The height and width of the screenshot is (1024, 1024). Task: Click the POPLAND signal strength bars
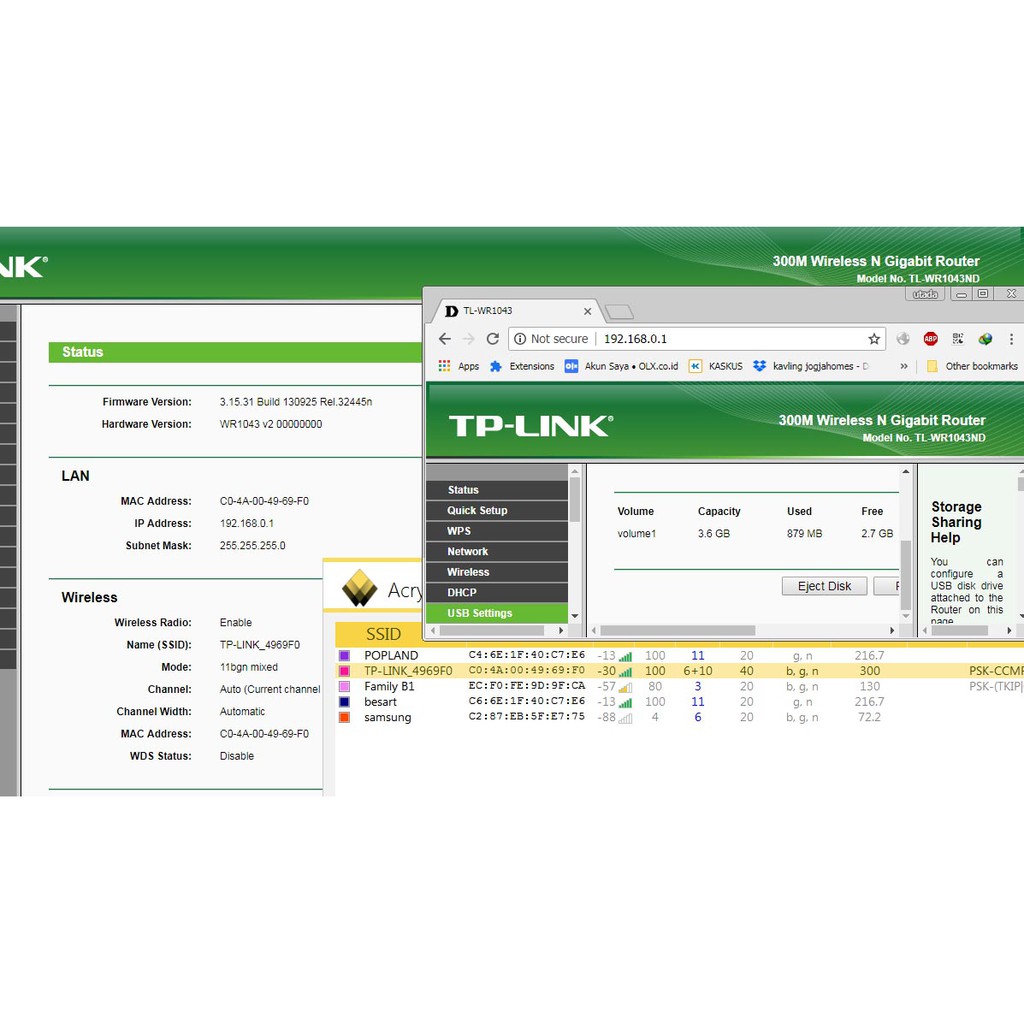coord(626,656)
